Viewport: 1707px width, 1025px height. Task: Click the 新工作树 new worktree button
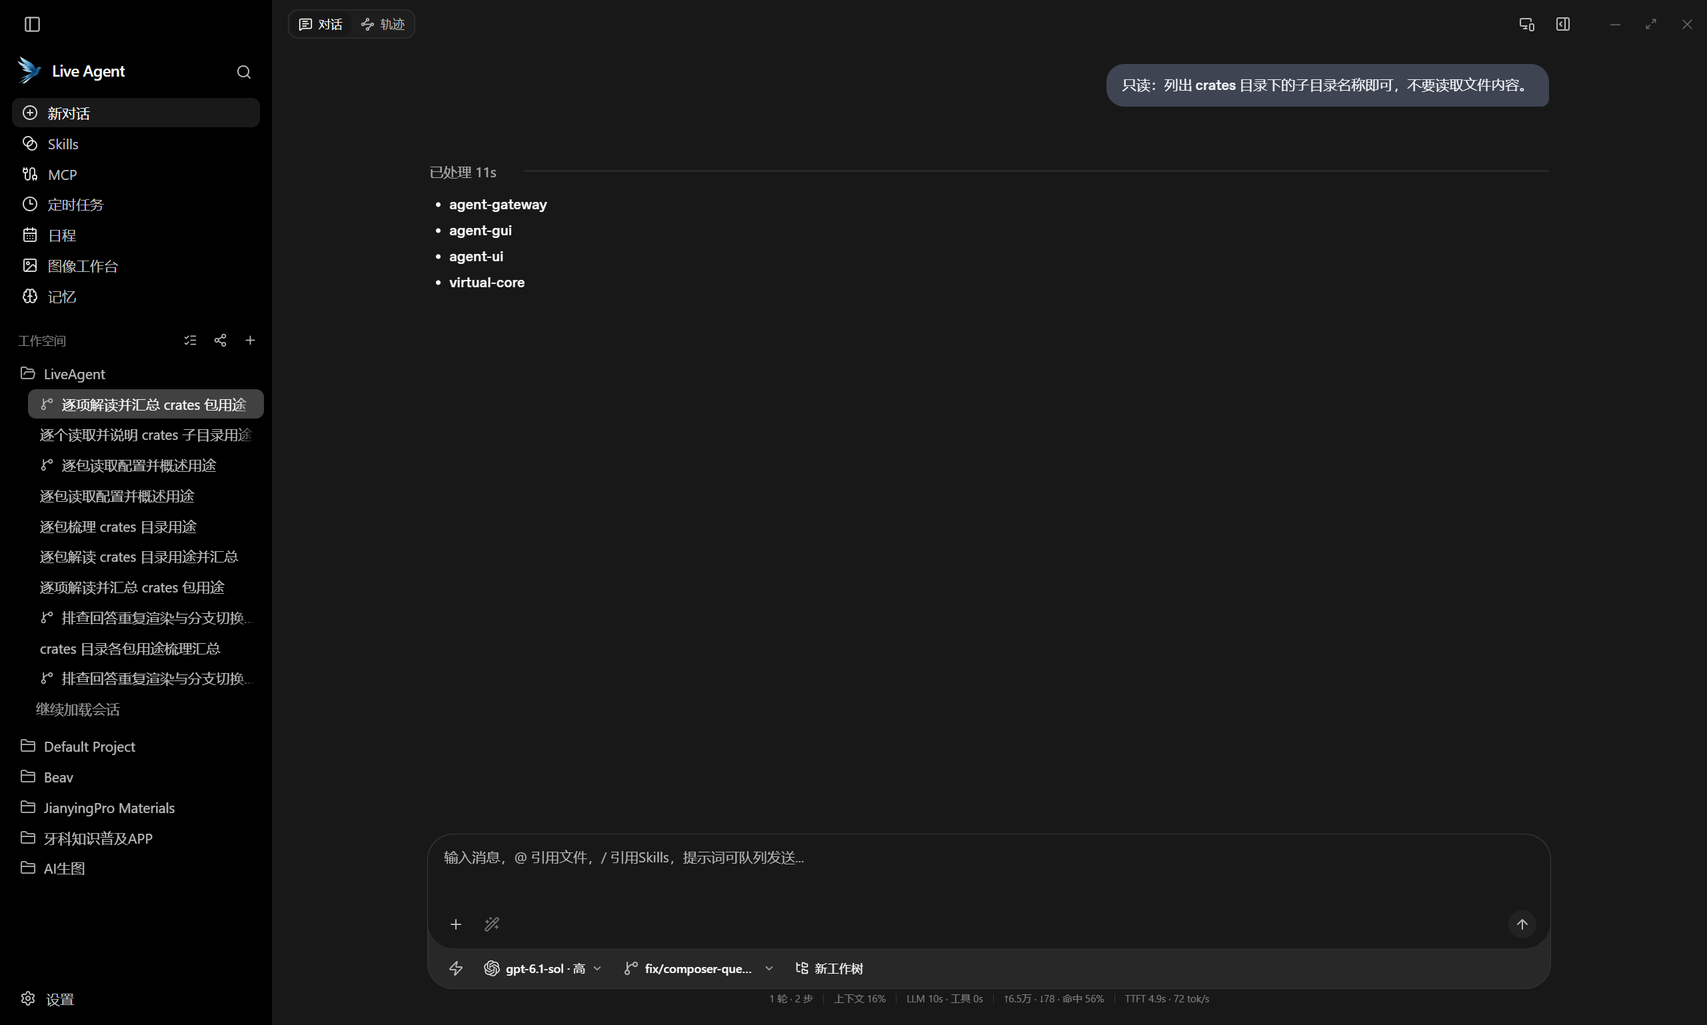click(830, 968)
